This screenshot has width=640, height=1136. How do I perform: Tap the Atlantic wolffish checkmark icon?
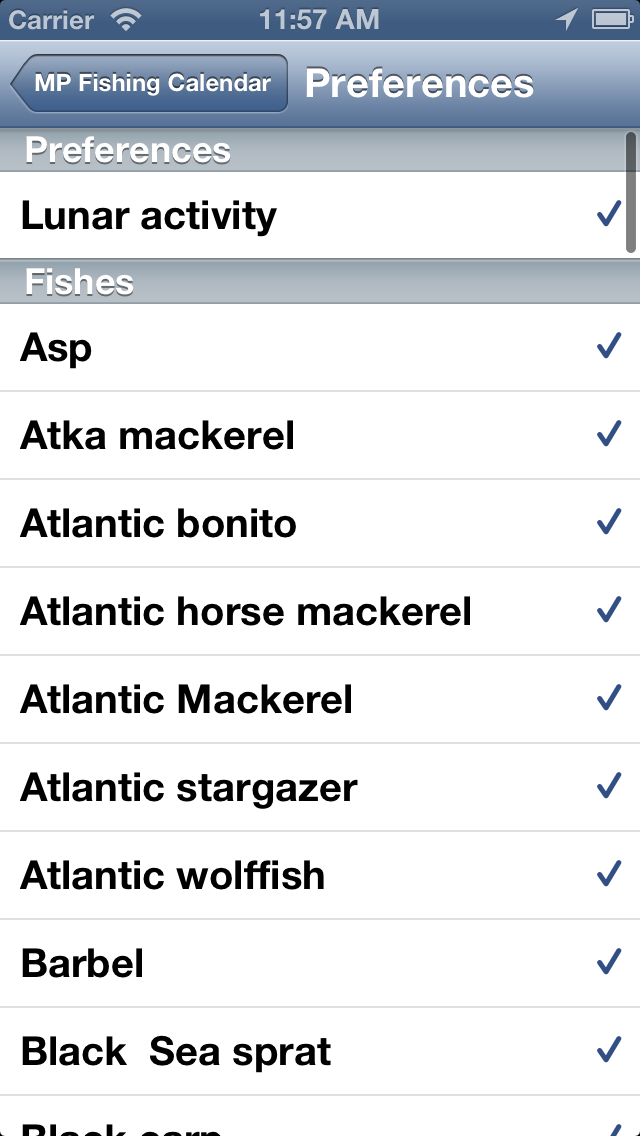click(x=609, y=874)
